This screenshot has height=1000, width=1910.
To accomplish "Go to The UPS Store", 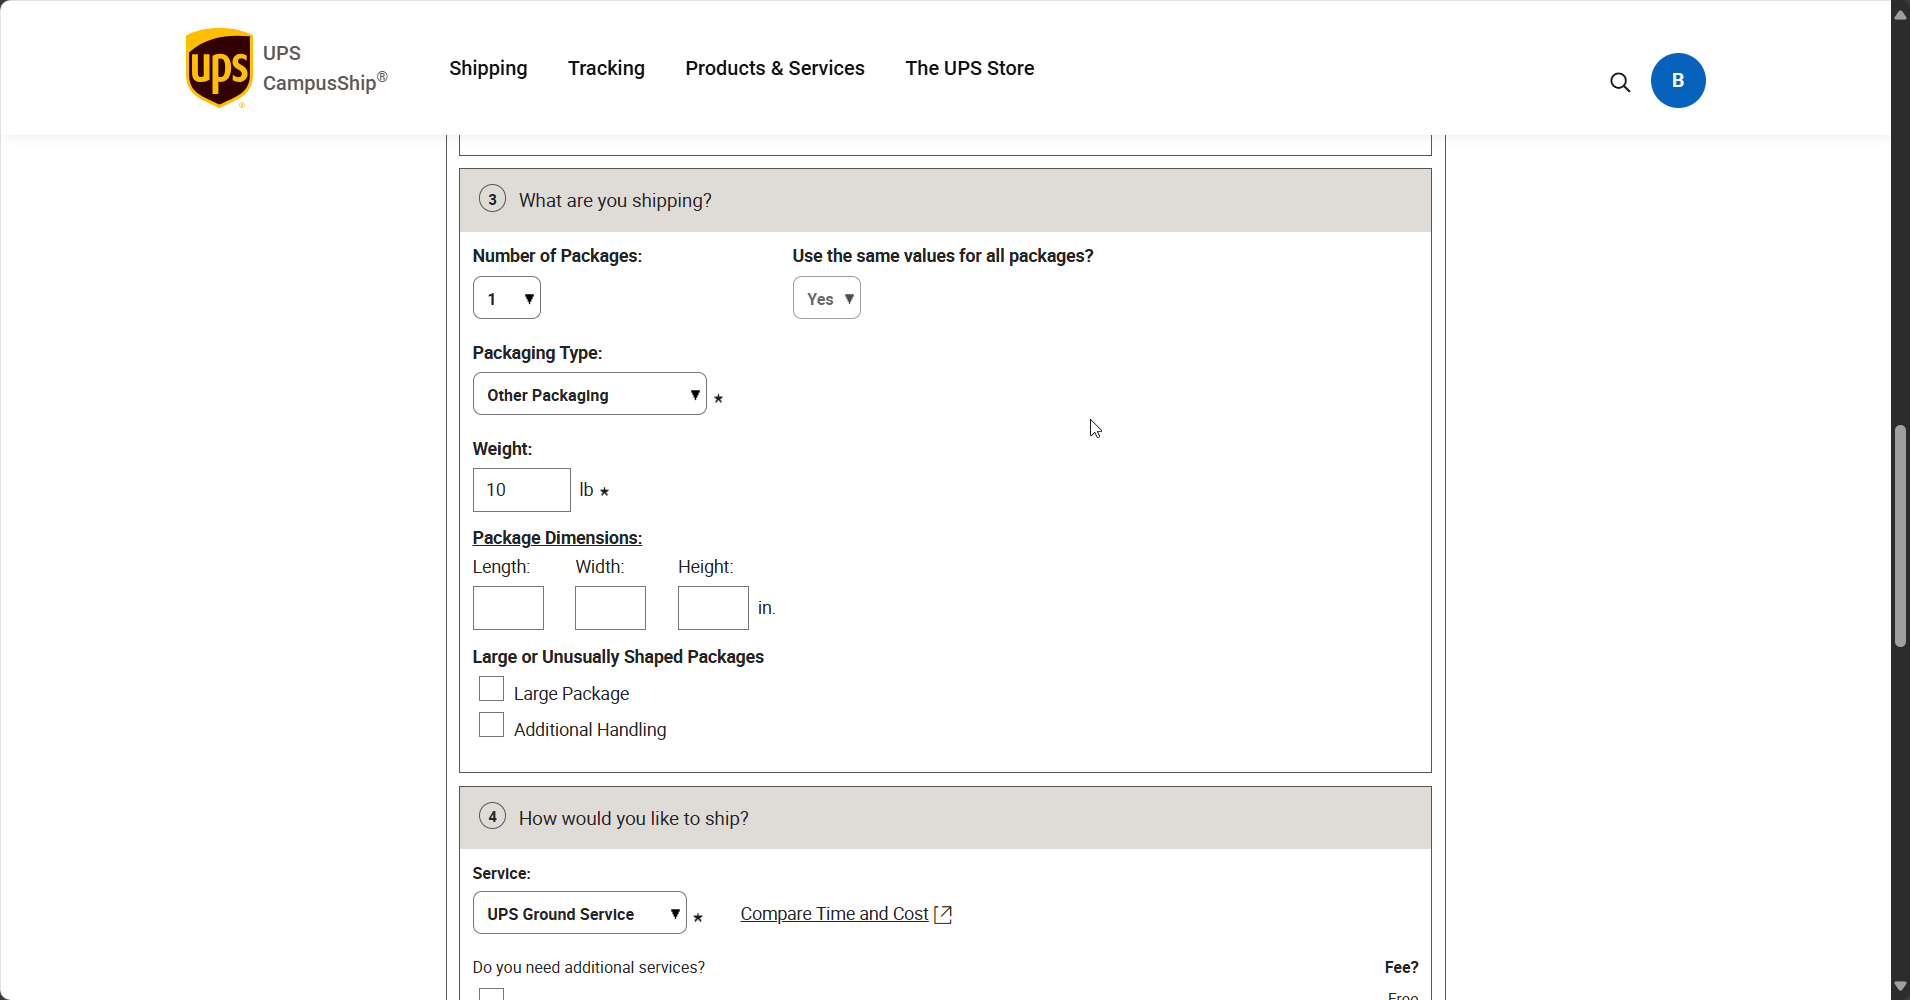I will 969,68.
